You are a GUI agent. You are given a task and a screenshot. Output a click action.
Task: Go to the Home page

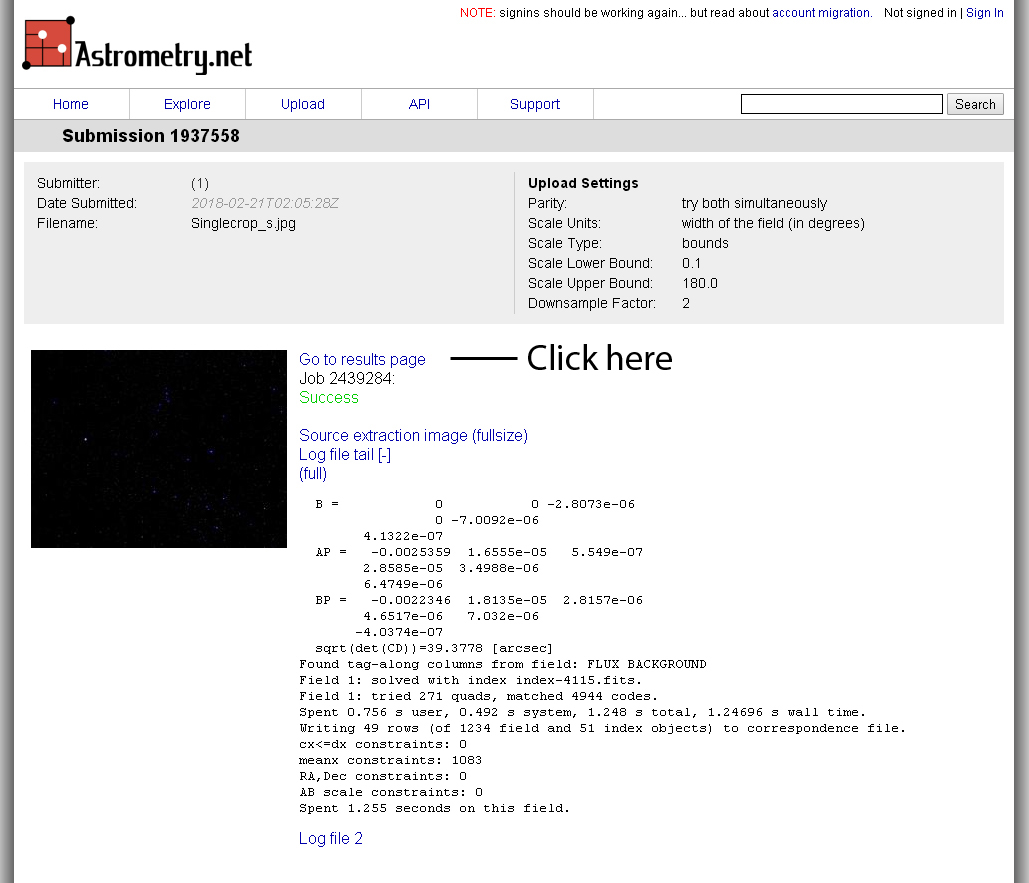(x=71, y=104)
